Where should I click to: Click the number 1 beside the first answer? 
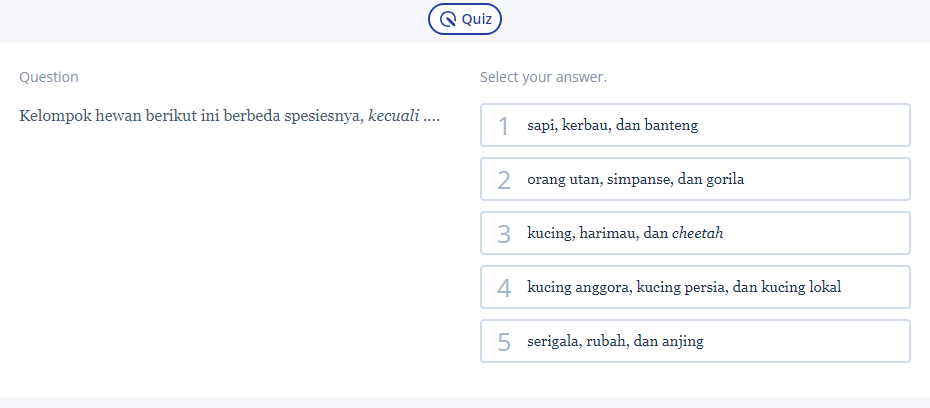click(504, 126)
